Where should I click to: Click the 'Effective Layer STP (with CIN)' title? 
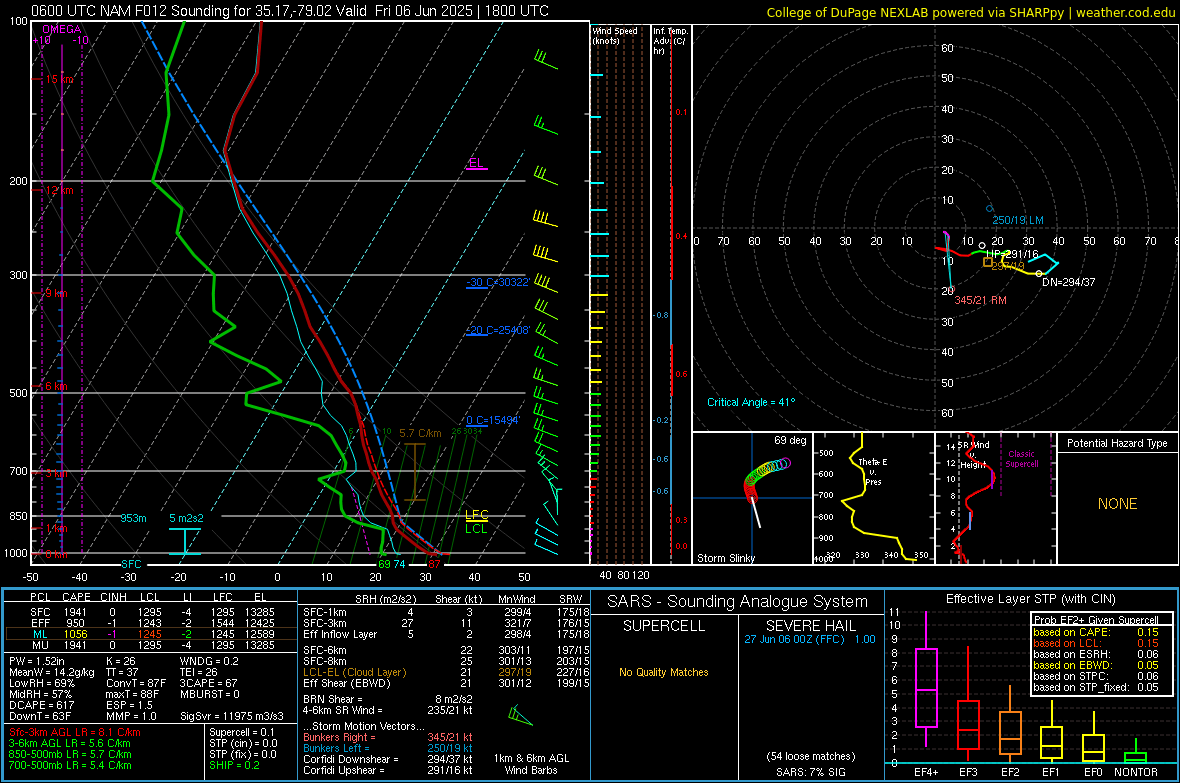tap(1030, 599)
